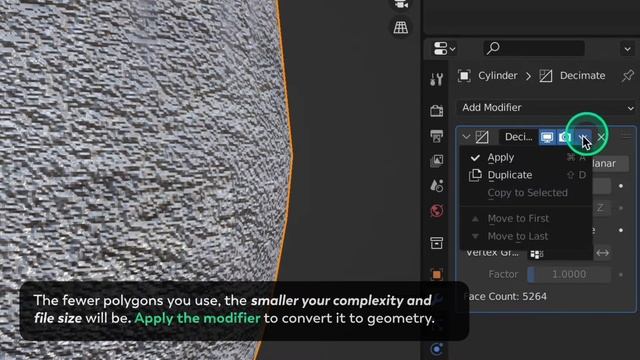Viewport: 640px width, 360px height.
Task: Open the properties options dropdown arrow
Action: click(627, 49)
